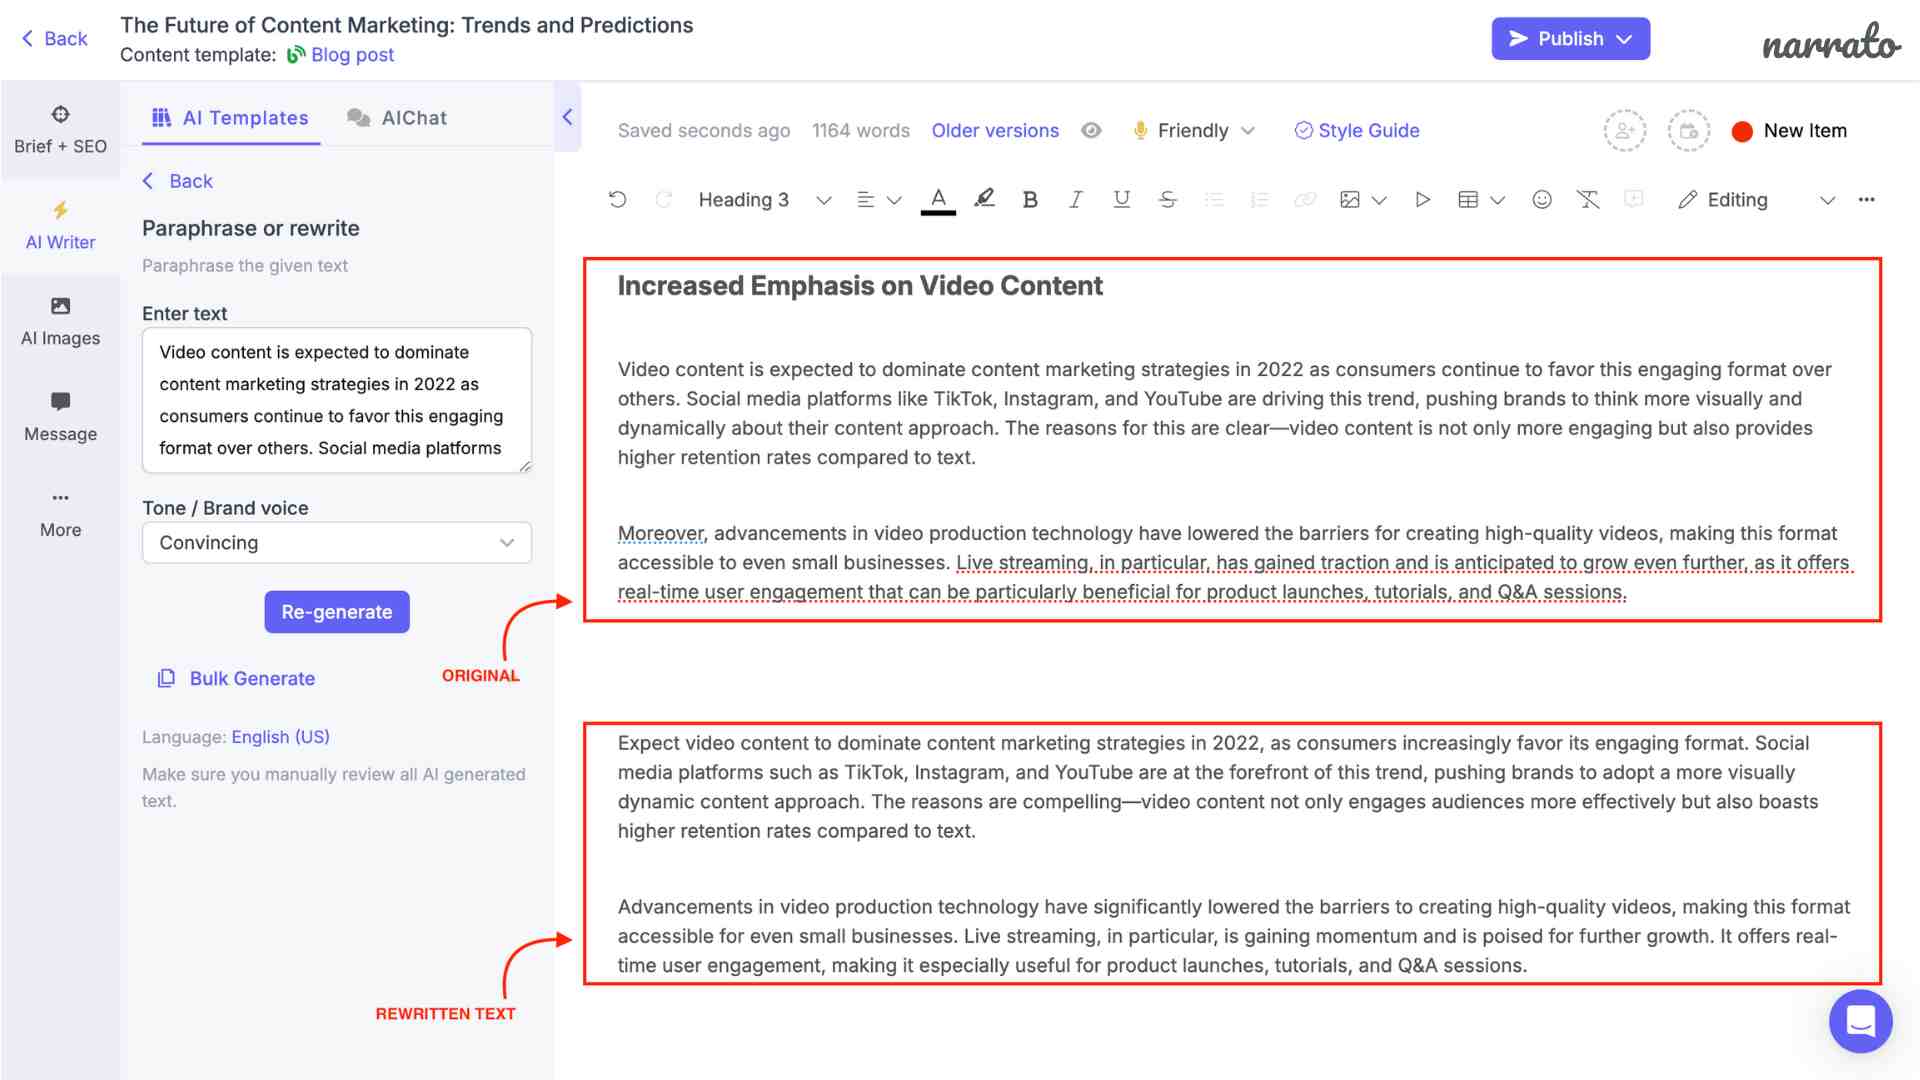Choose font color tool
1920x1080 pixels.
(938, 200)
